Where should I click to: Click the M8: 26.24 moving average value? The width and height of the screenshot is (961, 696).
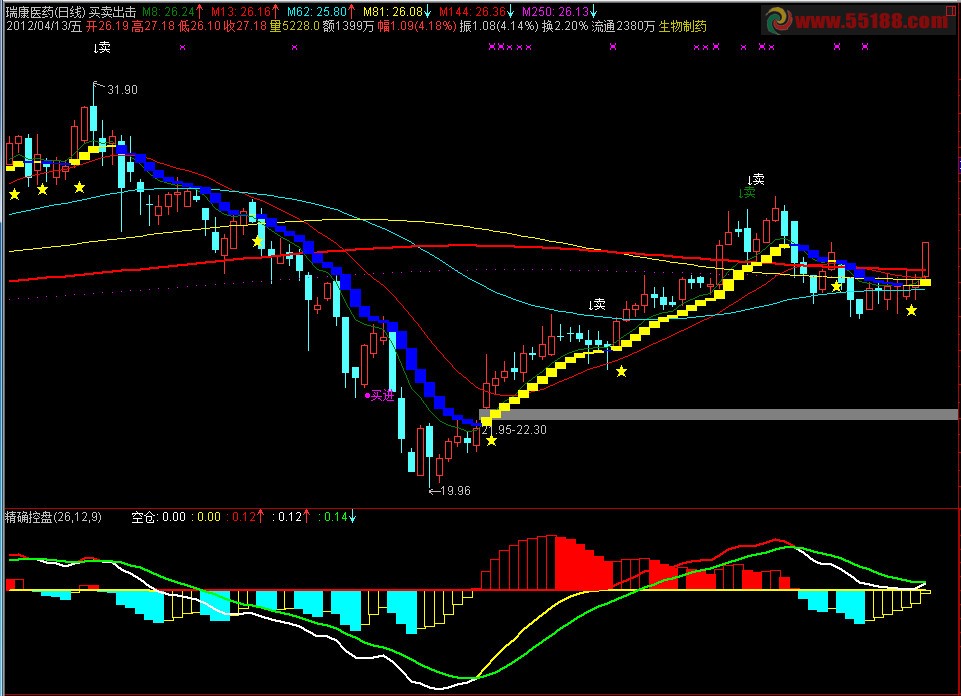coord(168,11)
